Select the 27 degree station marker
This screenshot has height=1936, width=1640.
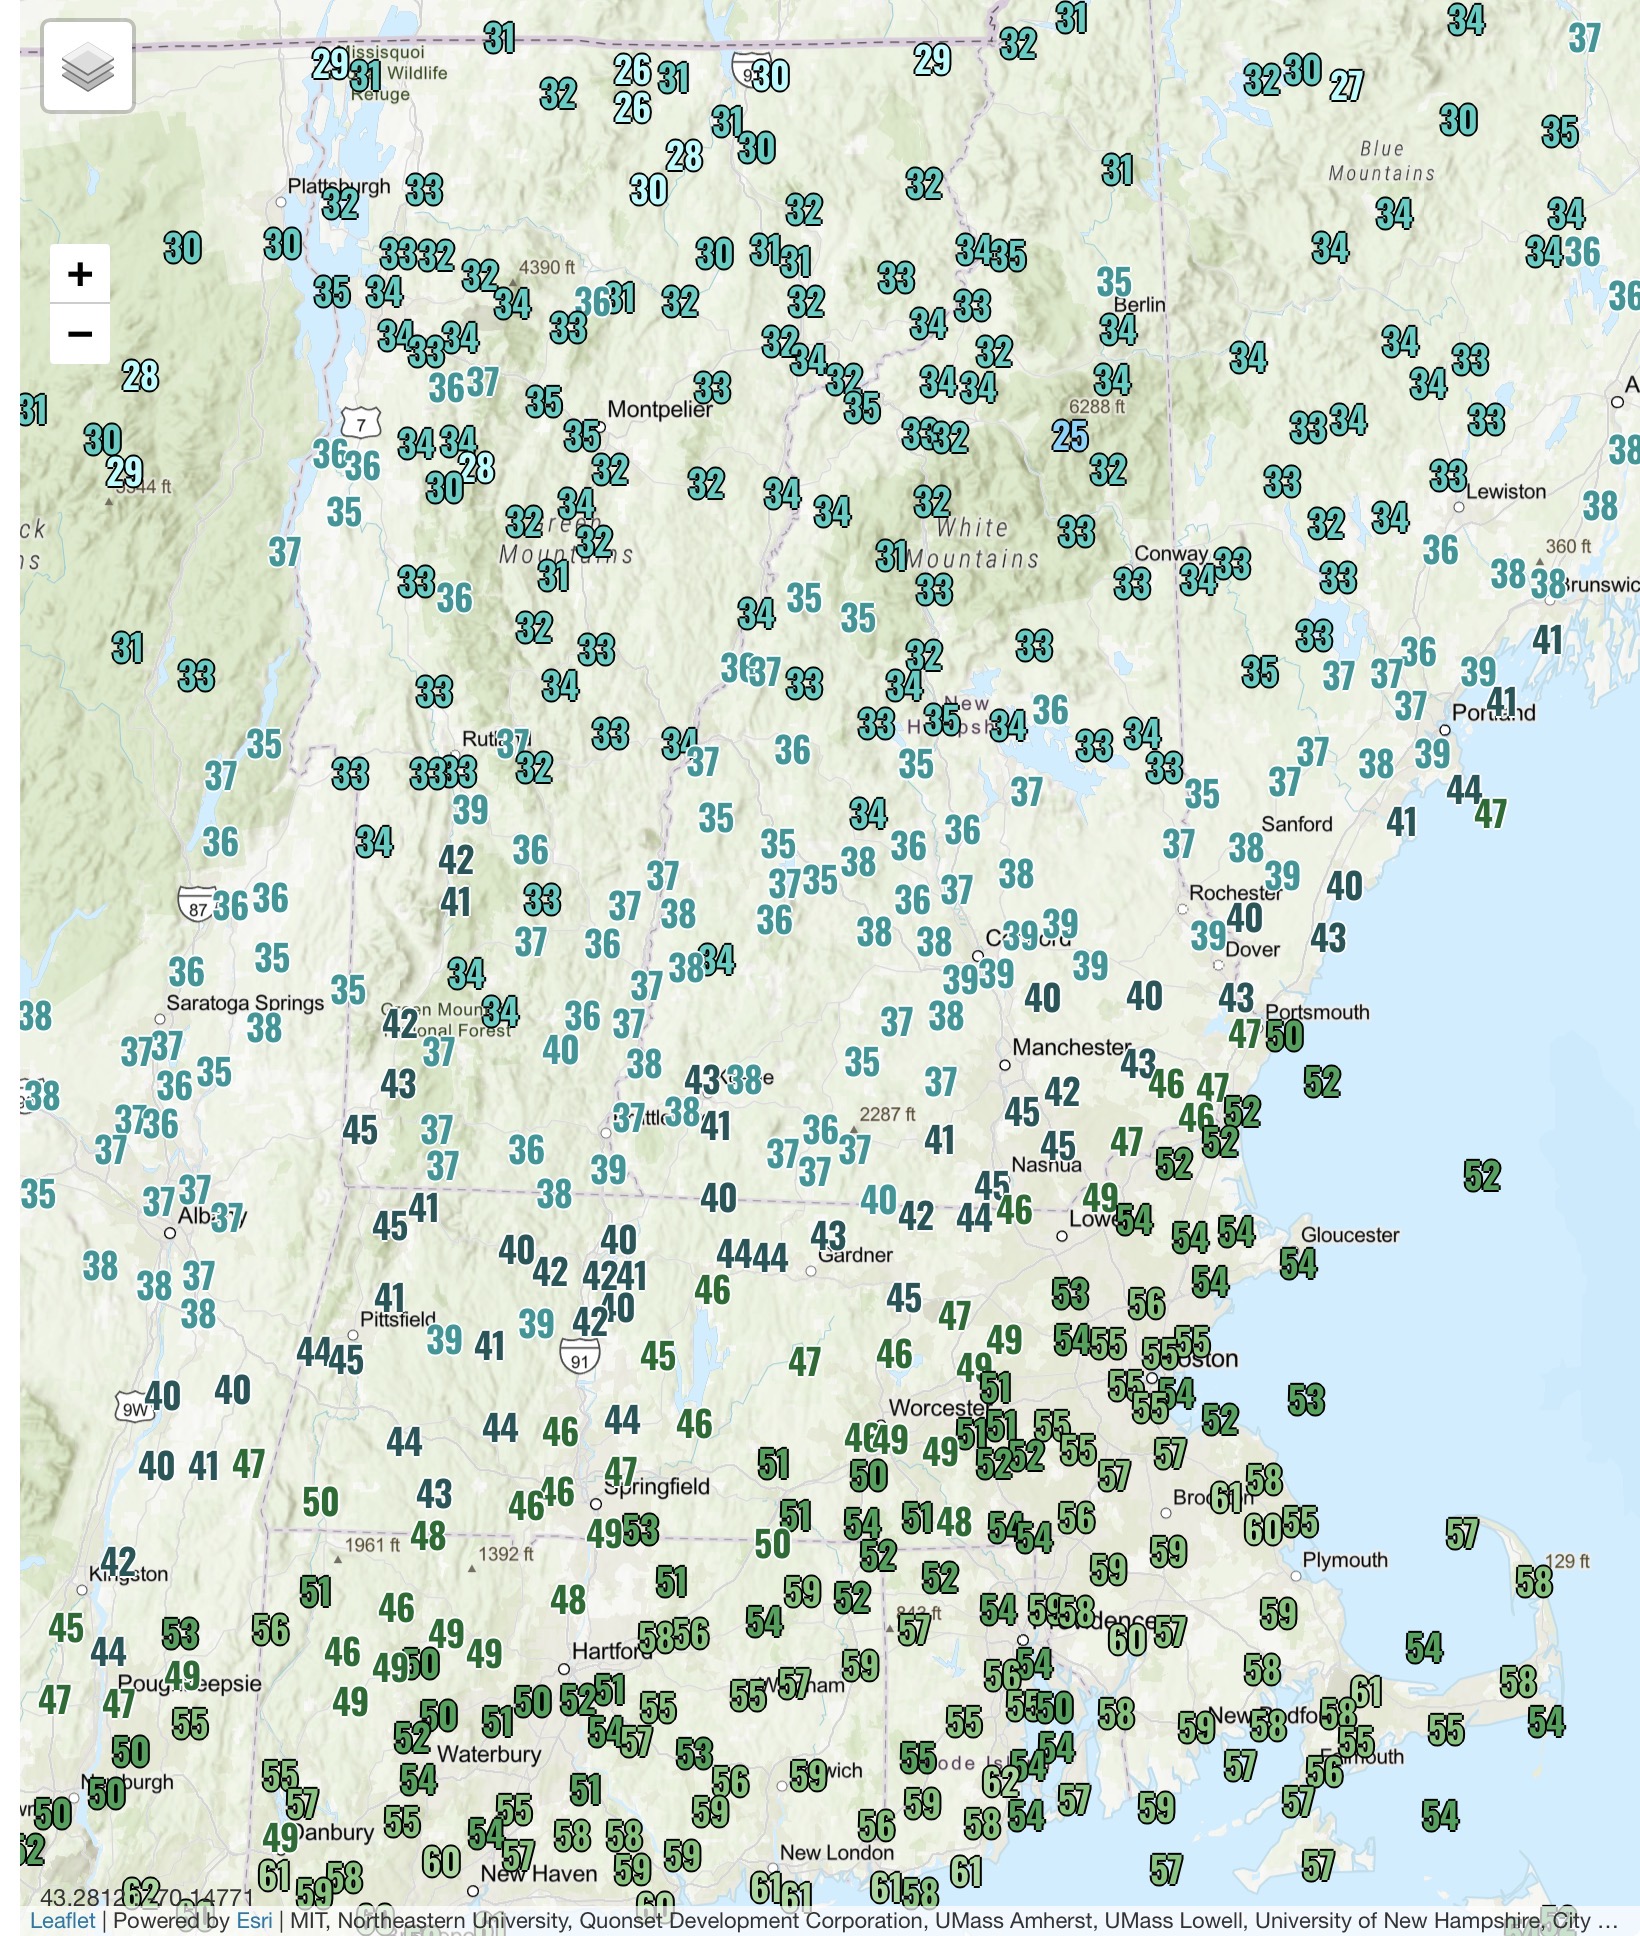click(x=1346, y=86)
